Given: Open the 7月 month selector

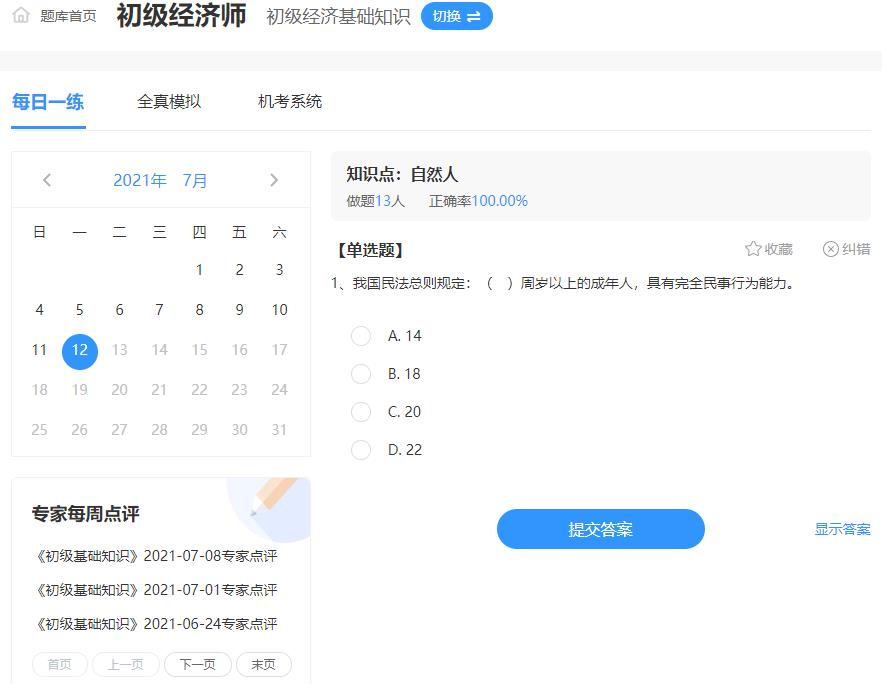Looking at the screenshot, I should point(196,180).
